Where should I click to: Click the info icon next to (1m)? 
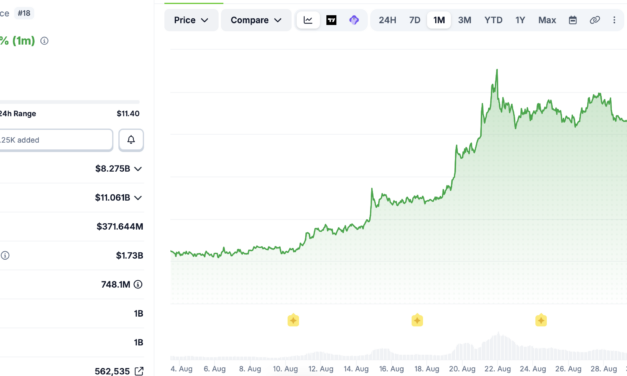(44, 41)
